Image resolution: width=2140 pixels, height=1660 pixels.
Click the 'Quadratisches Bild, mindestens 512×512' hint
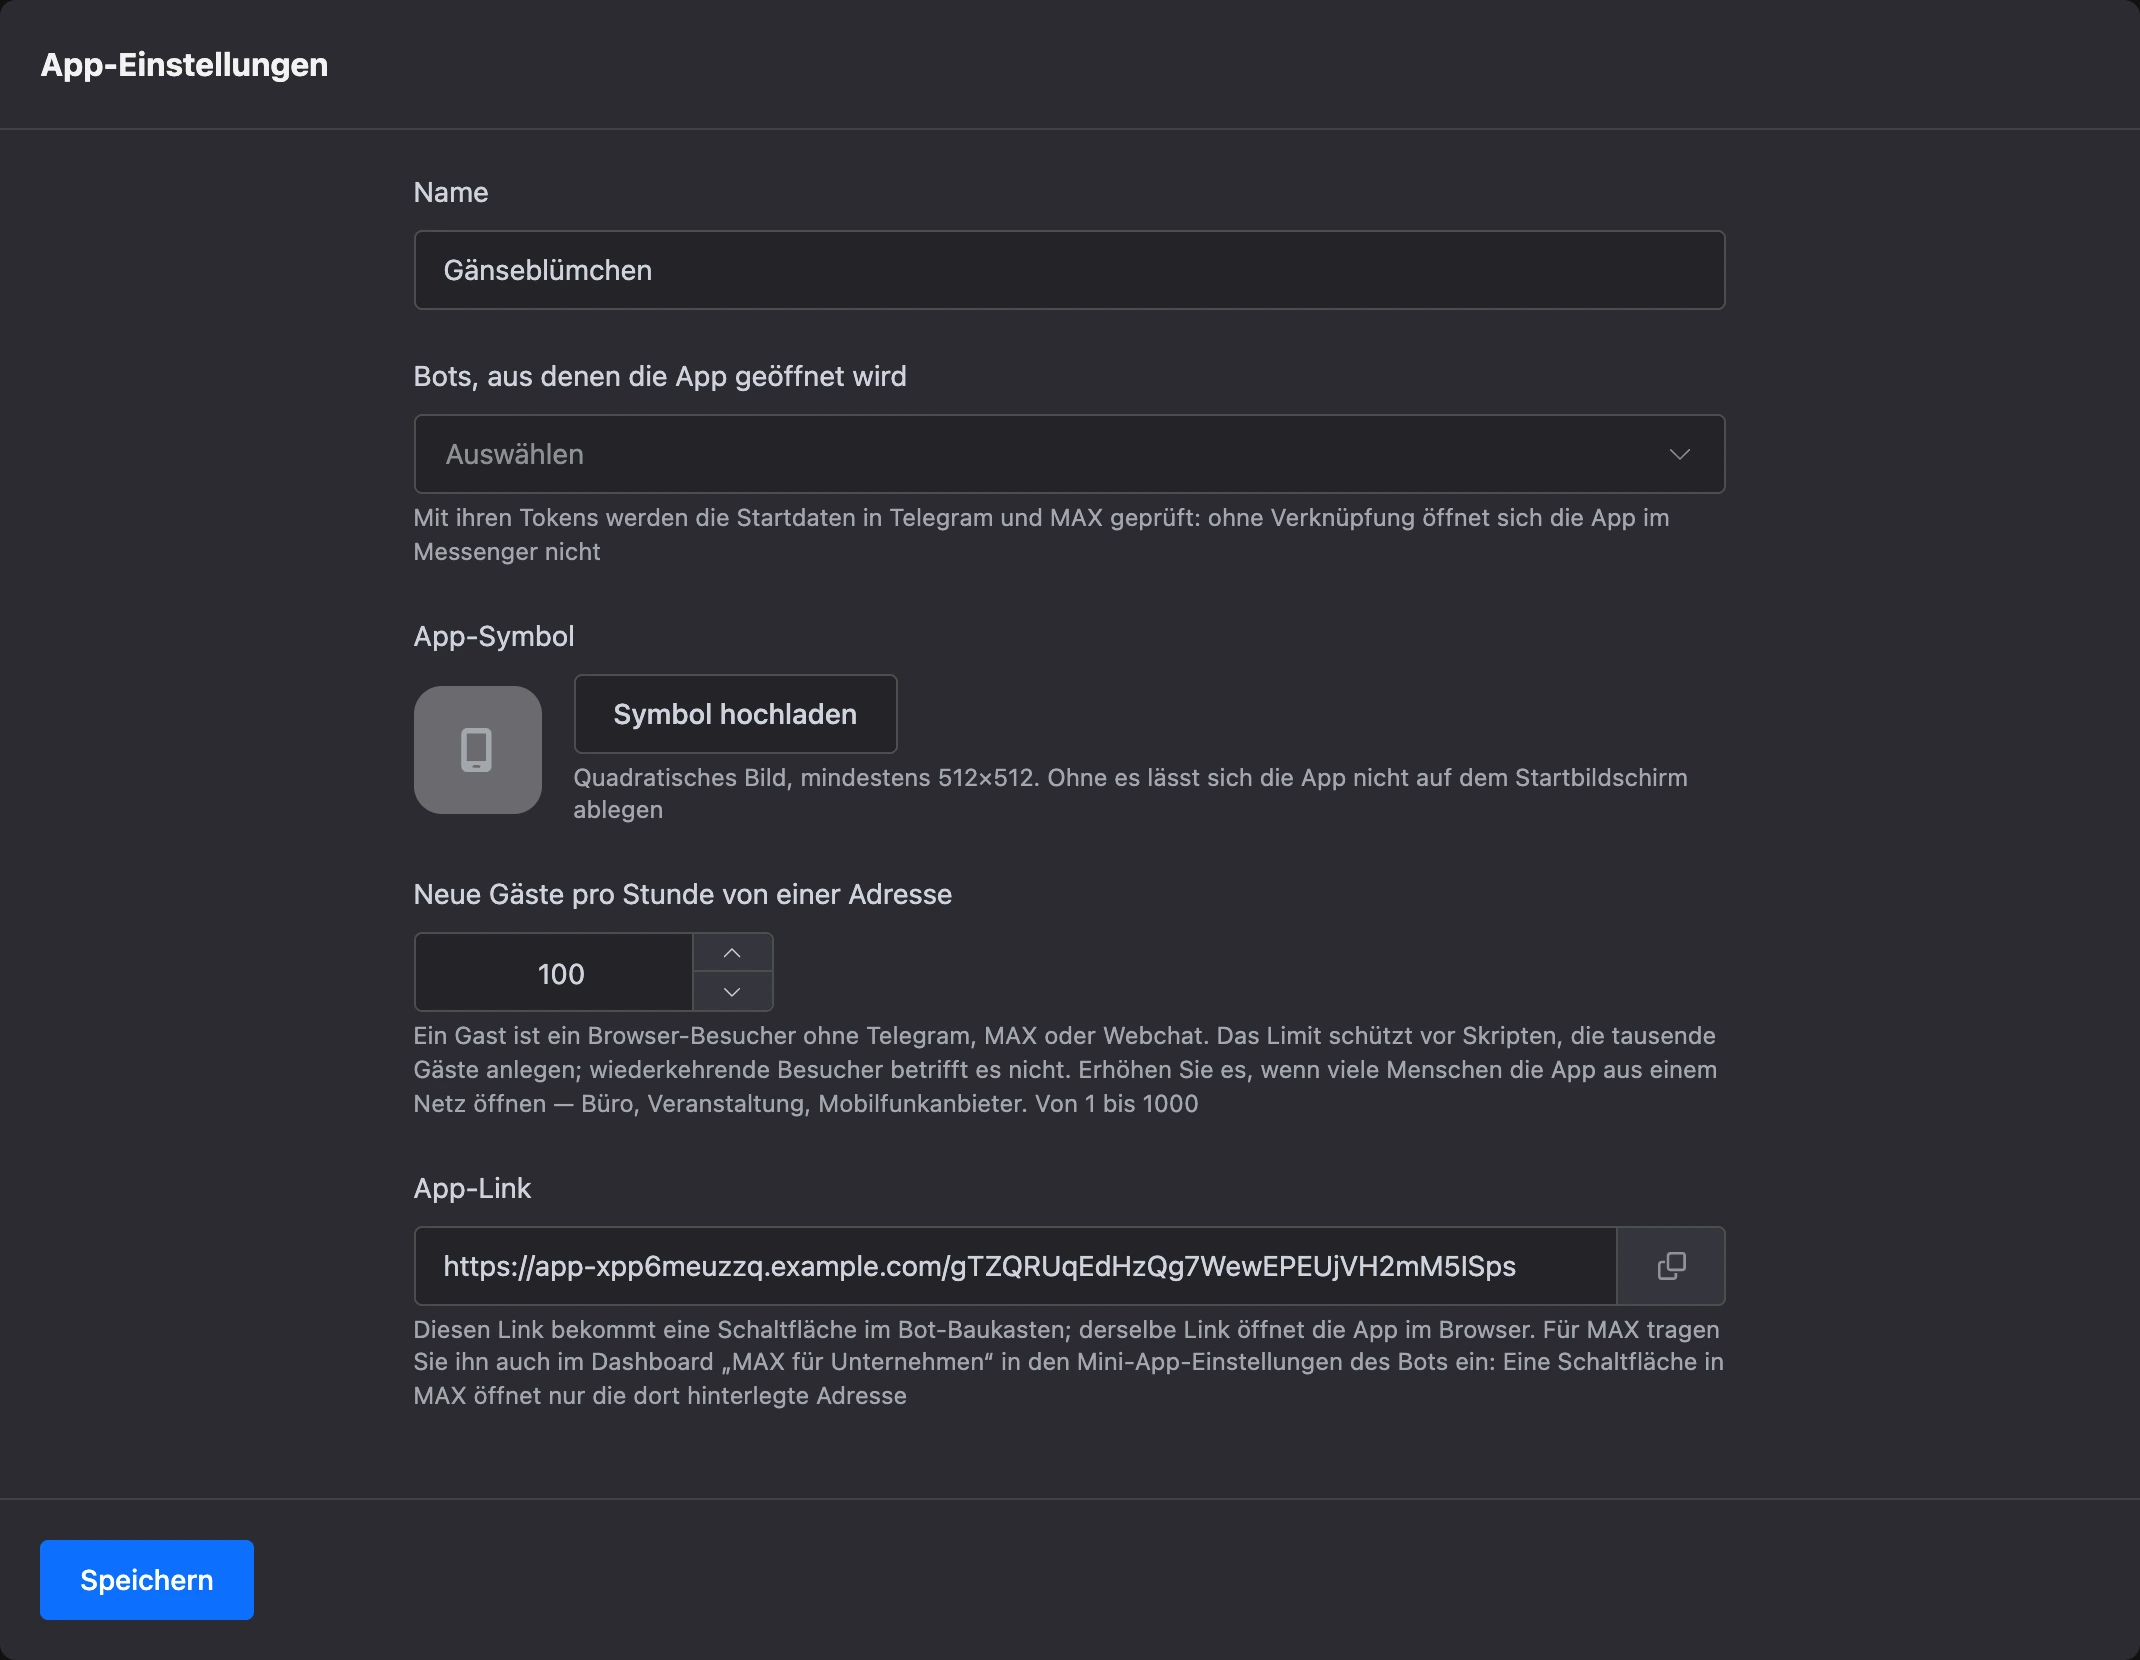tap(1130, 793)
